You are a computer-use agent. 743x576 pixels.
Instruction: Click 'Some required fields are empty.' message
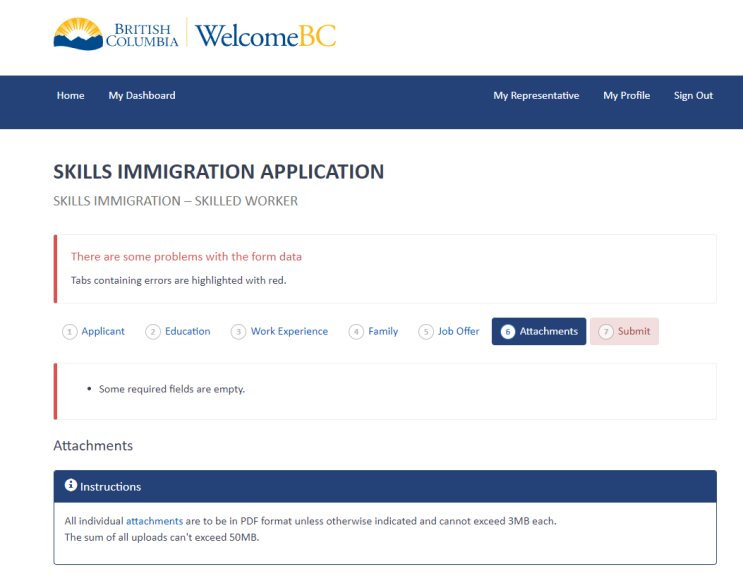pyautogui.click(x=172, y=389)
